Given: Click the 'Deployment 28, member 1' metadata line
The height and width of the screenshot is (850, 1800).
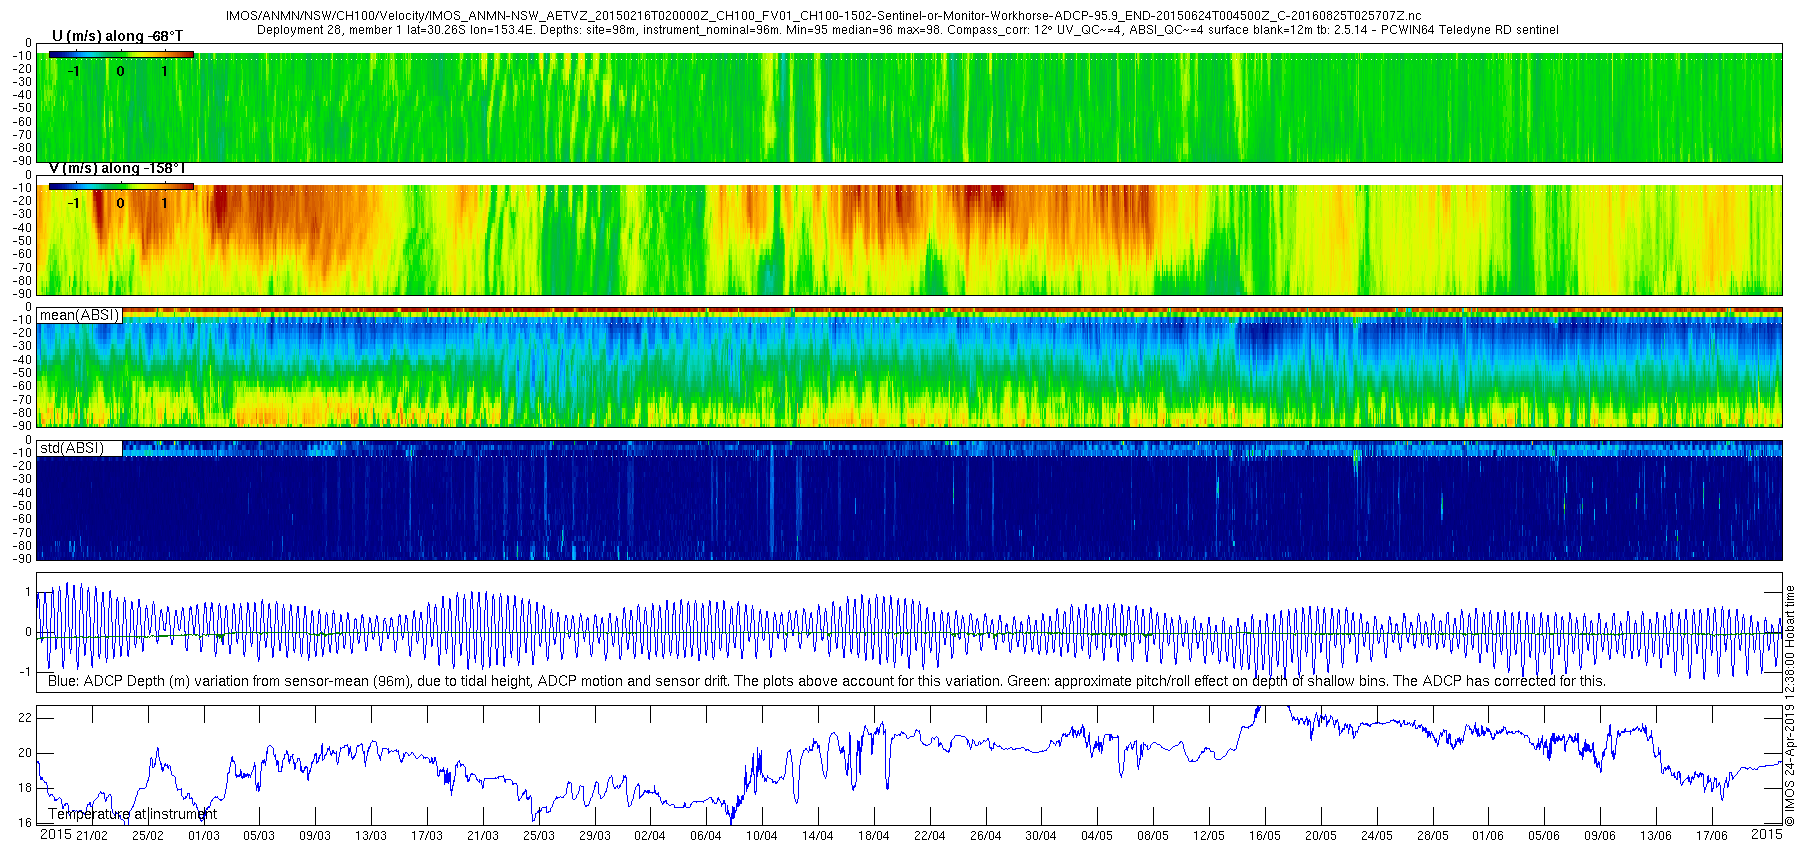Looking at the screenshot, I should (908, 30).
